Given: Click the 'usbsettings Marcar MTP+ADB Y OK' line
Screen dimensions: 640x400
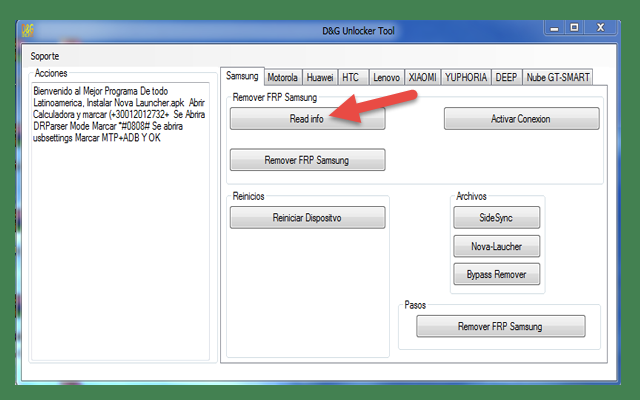Looking at the screenshot, I should coord(97,138).
